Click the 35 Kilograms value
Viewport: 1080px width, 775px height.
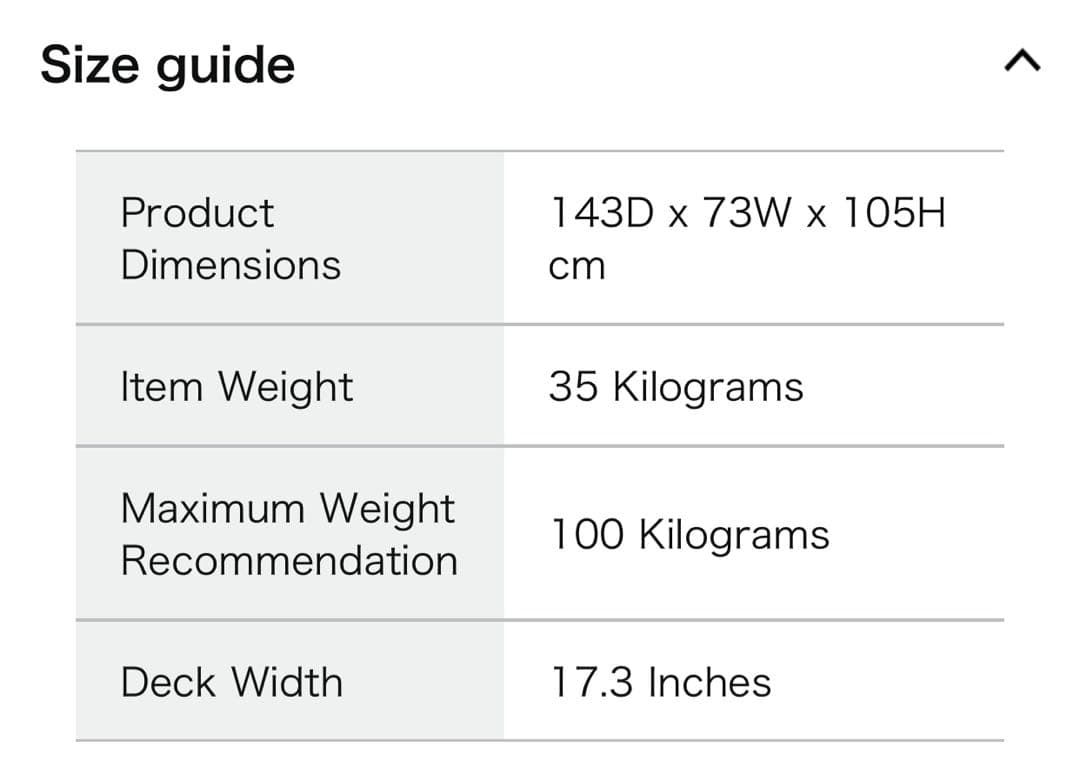[x=676, y=387]
